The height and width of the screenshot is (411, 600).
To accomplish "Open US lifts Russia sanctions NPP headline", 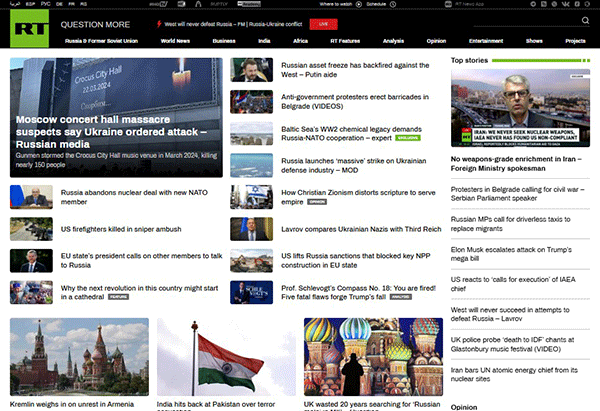I will (x=355, y=261).
